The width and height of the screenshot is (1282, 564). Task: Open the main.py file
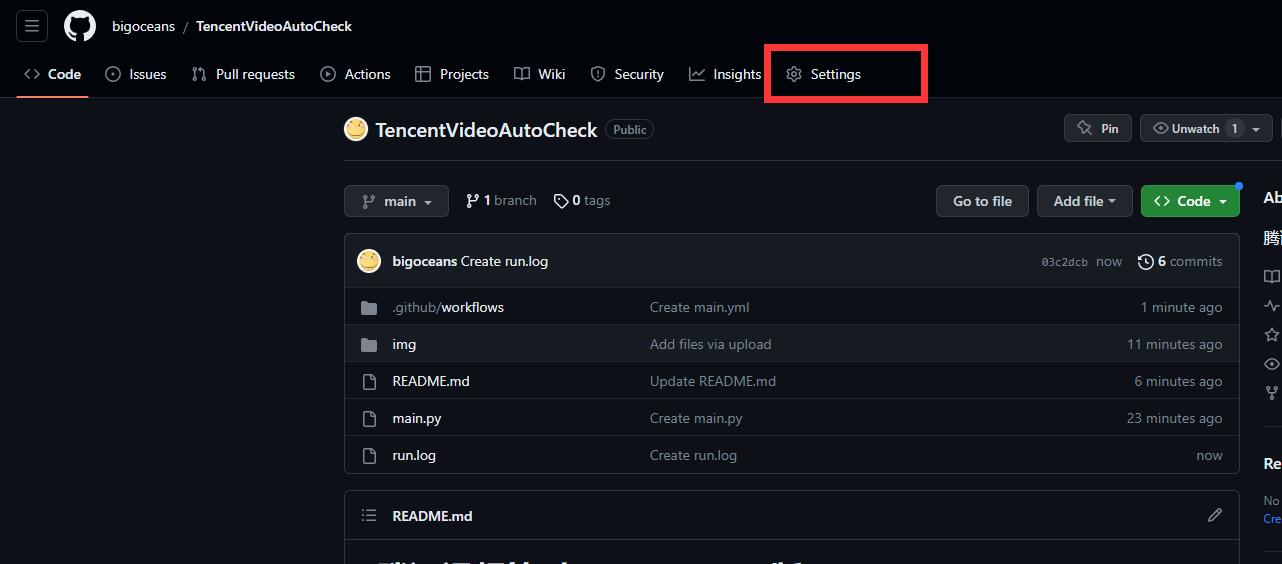click(417, 418)
